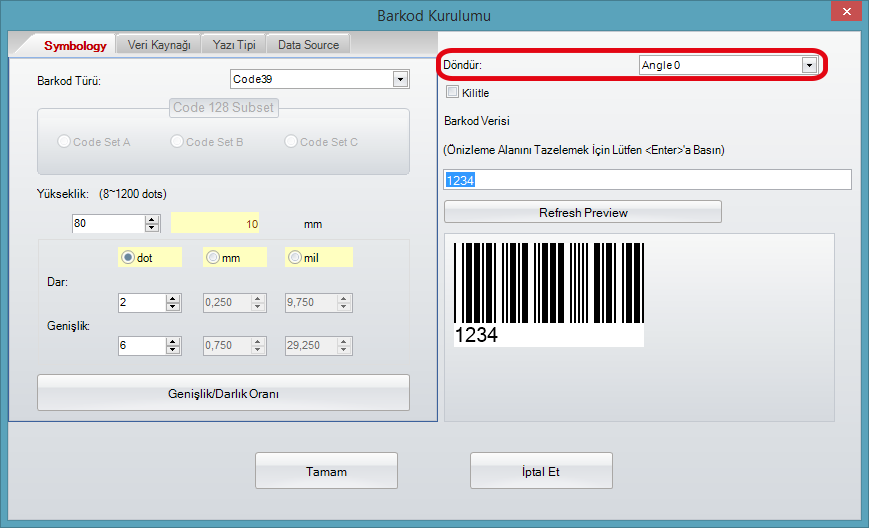The height and width of the screenshot is (528, 869).
Task: Enable the Kilitle checkbox
Action: click(x=453, y=92)
